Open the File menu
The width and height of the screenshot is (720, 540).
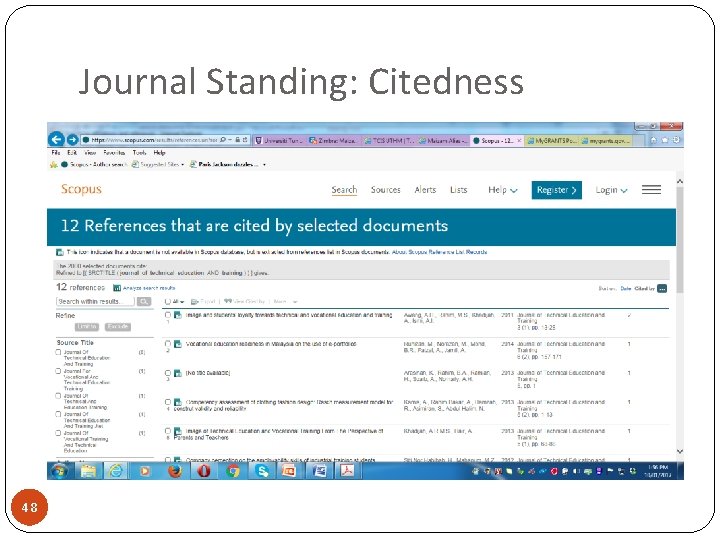click(56, 152)
